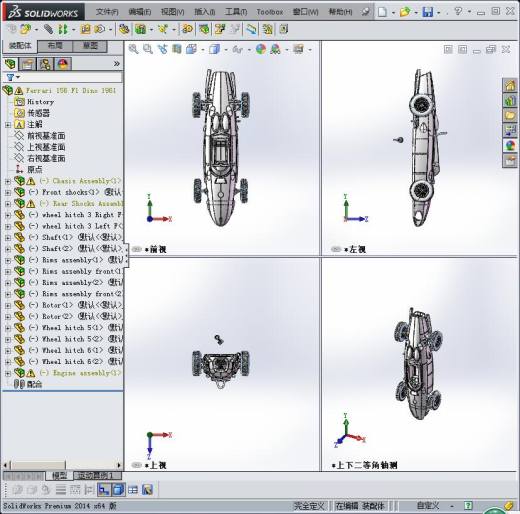
Task: Click the four-pane grid icon in bottom toolbar
Action: pyautogui.click(x=133, y=490)
